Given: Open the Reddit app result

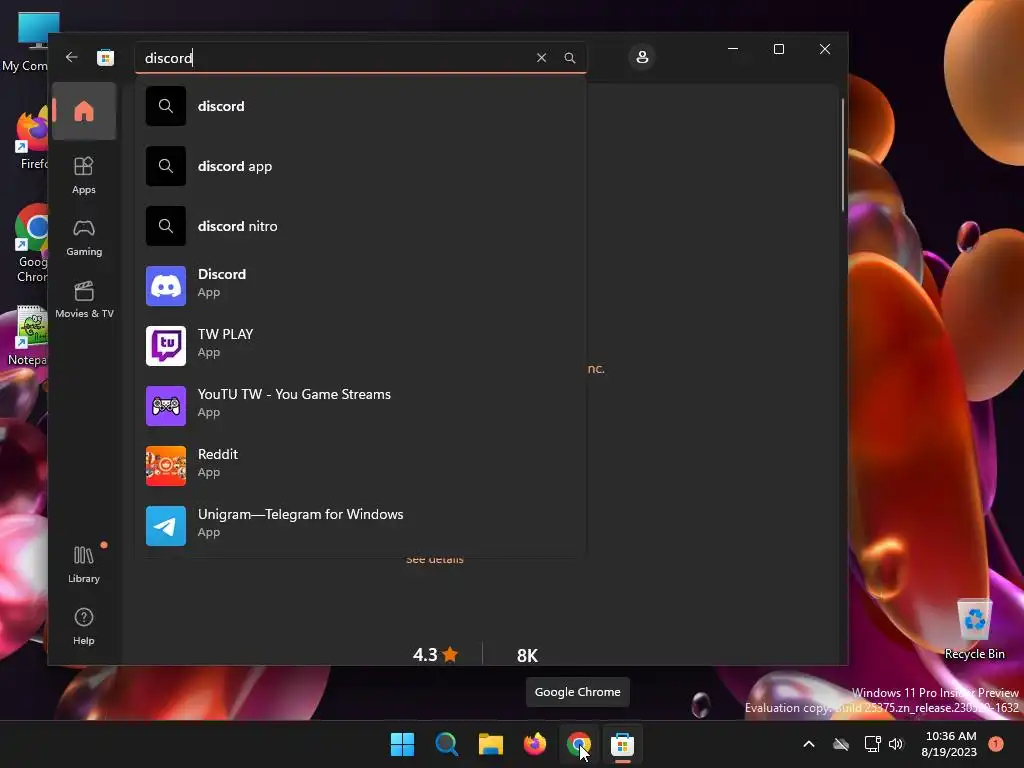Looking at the screenshot, I should [360, 466].
